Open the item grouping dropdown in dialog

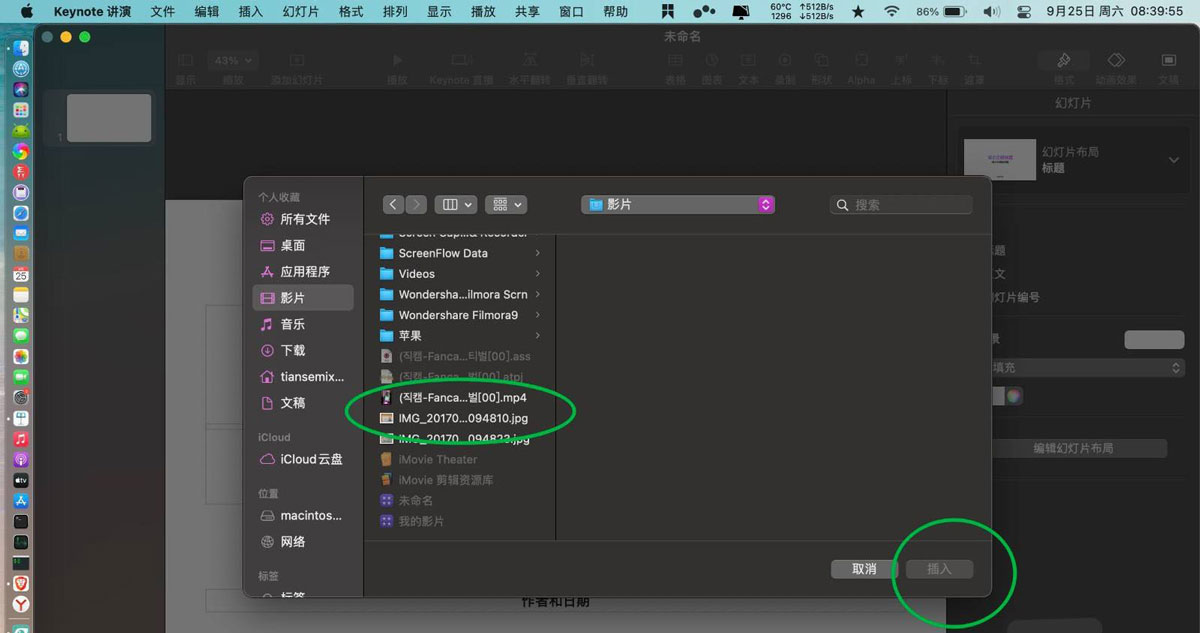click(506, 204)
